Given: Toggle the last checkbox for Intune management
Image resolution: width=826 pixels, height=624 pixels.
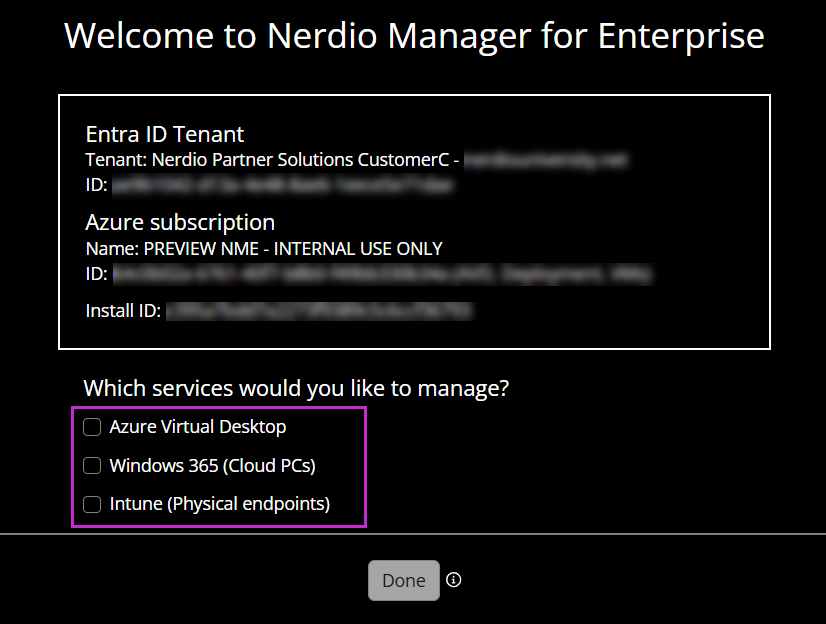Looking at the screenshot, I should tap(92, 504).
